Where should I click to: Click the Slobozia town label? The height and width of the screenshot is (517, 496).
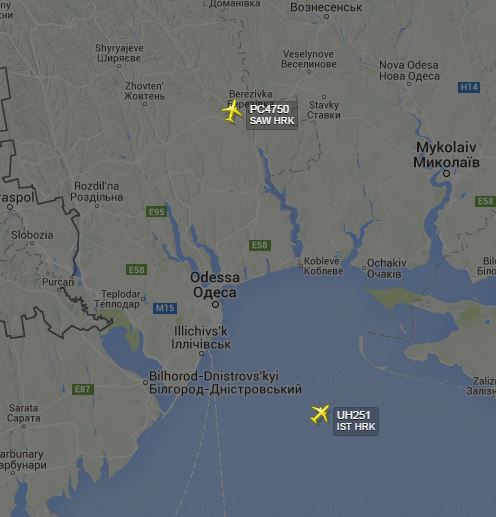point(32,235)
